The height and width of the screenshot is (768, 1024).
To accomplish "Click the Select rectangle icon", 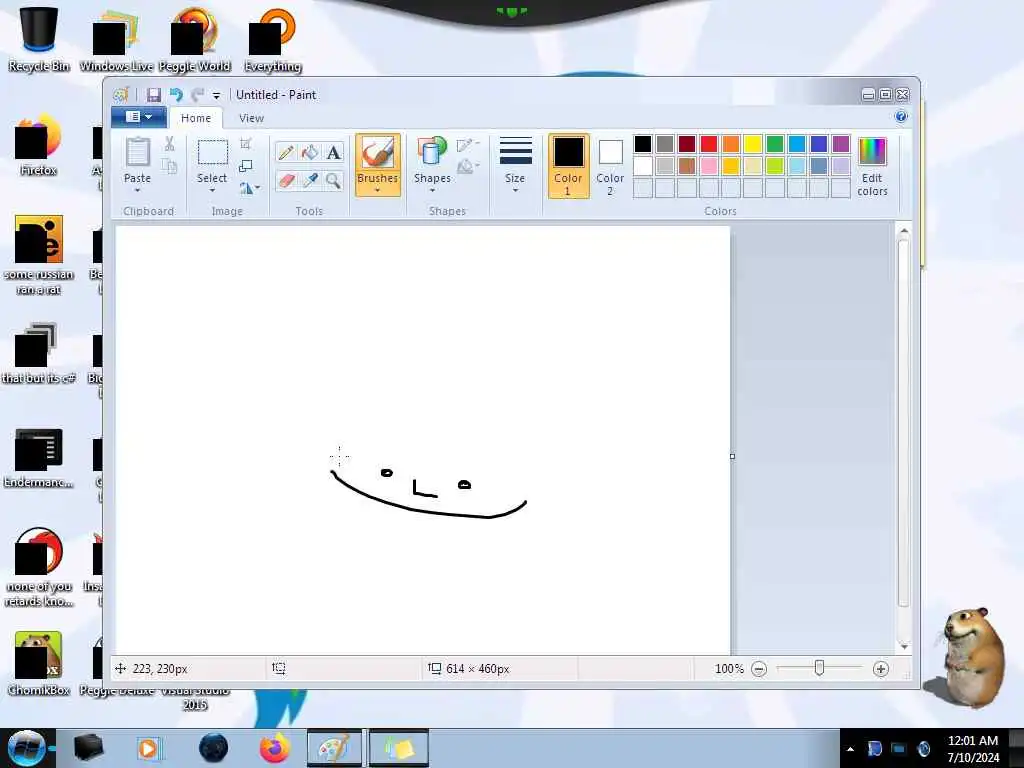I will [x=212, y=153].
